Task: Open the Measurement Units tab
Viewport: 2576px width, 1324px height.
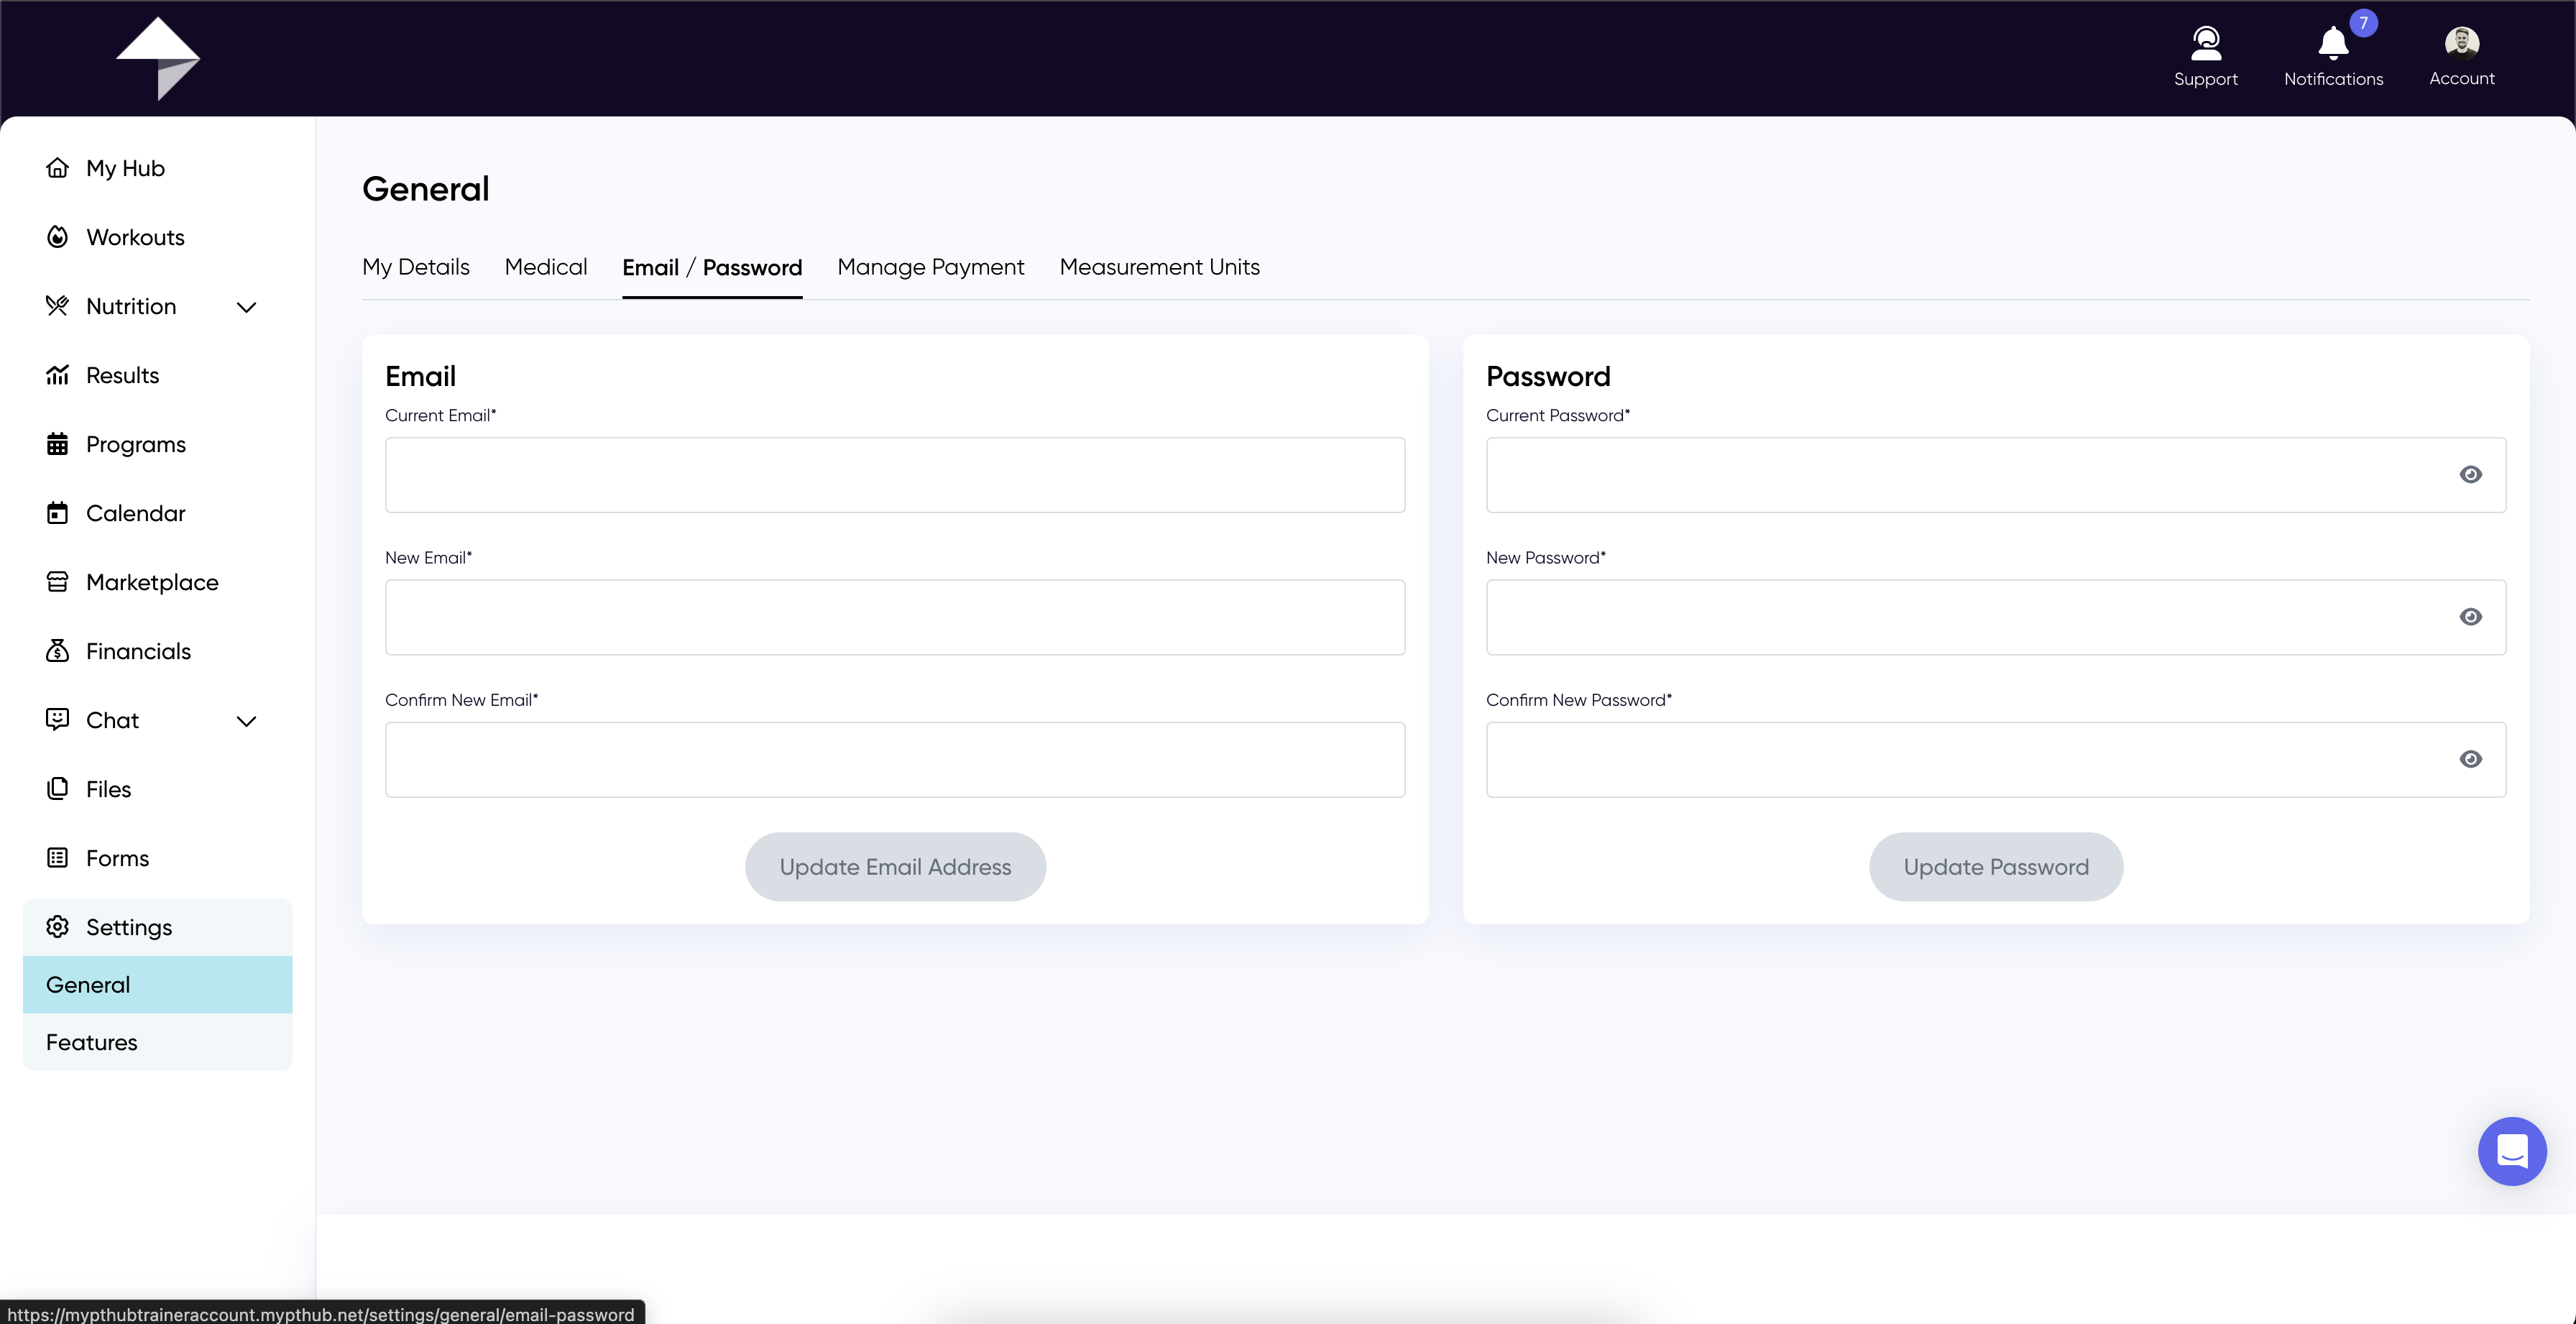Action: pyautogui.click(x=1160, y=267)
